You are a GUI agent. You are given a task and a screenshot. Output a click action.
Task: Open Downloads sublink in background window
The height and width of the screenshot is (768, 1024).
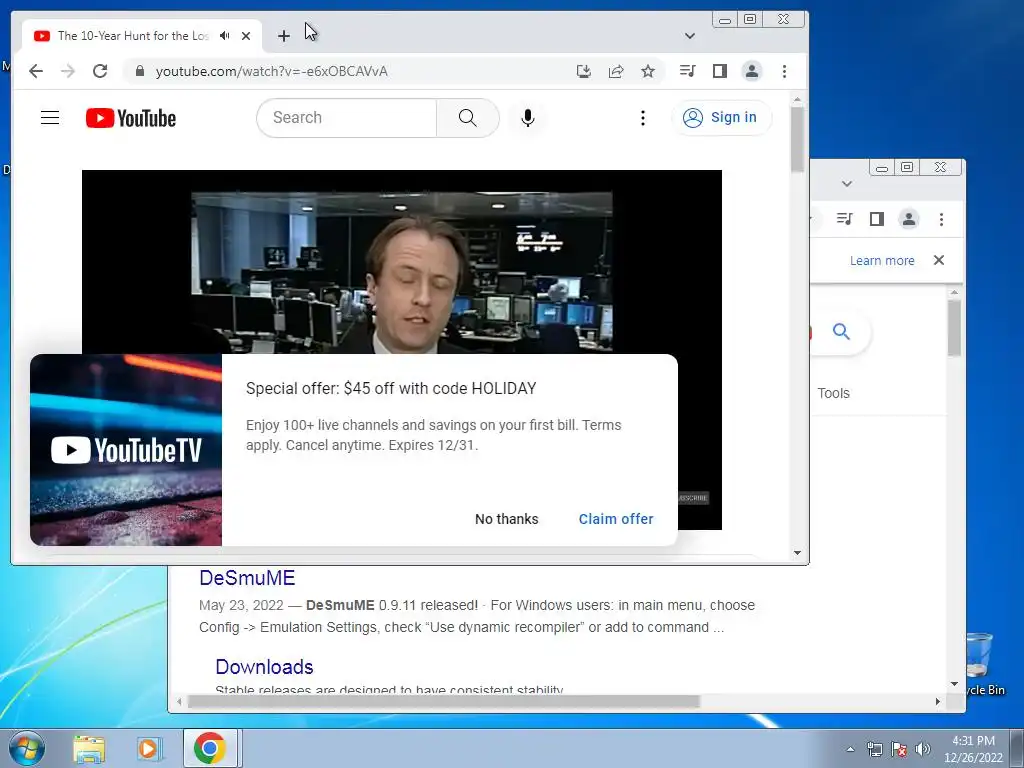point(264,667)
